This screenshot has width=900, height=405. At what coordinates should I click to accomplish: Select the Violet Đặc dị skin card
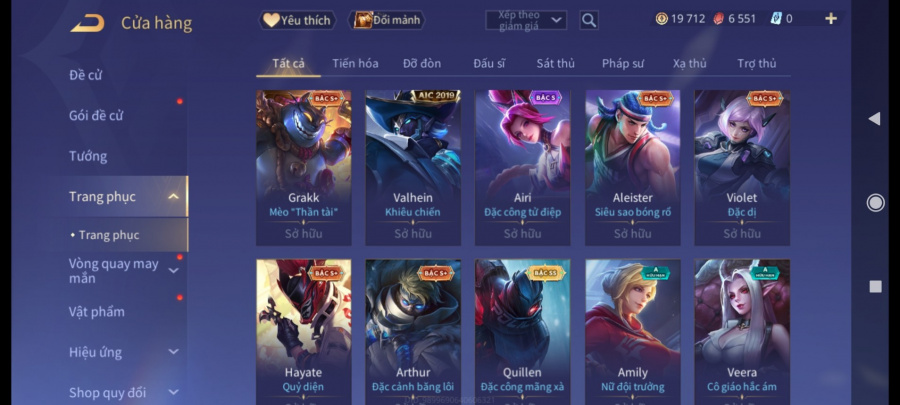[x=742, y=168]
